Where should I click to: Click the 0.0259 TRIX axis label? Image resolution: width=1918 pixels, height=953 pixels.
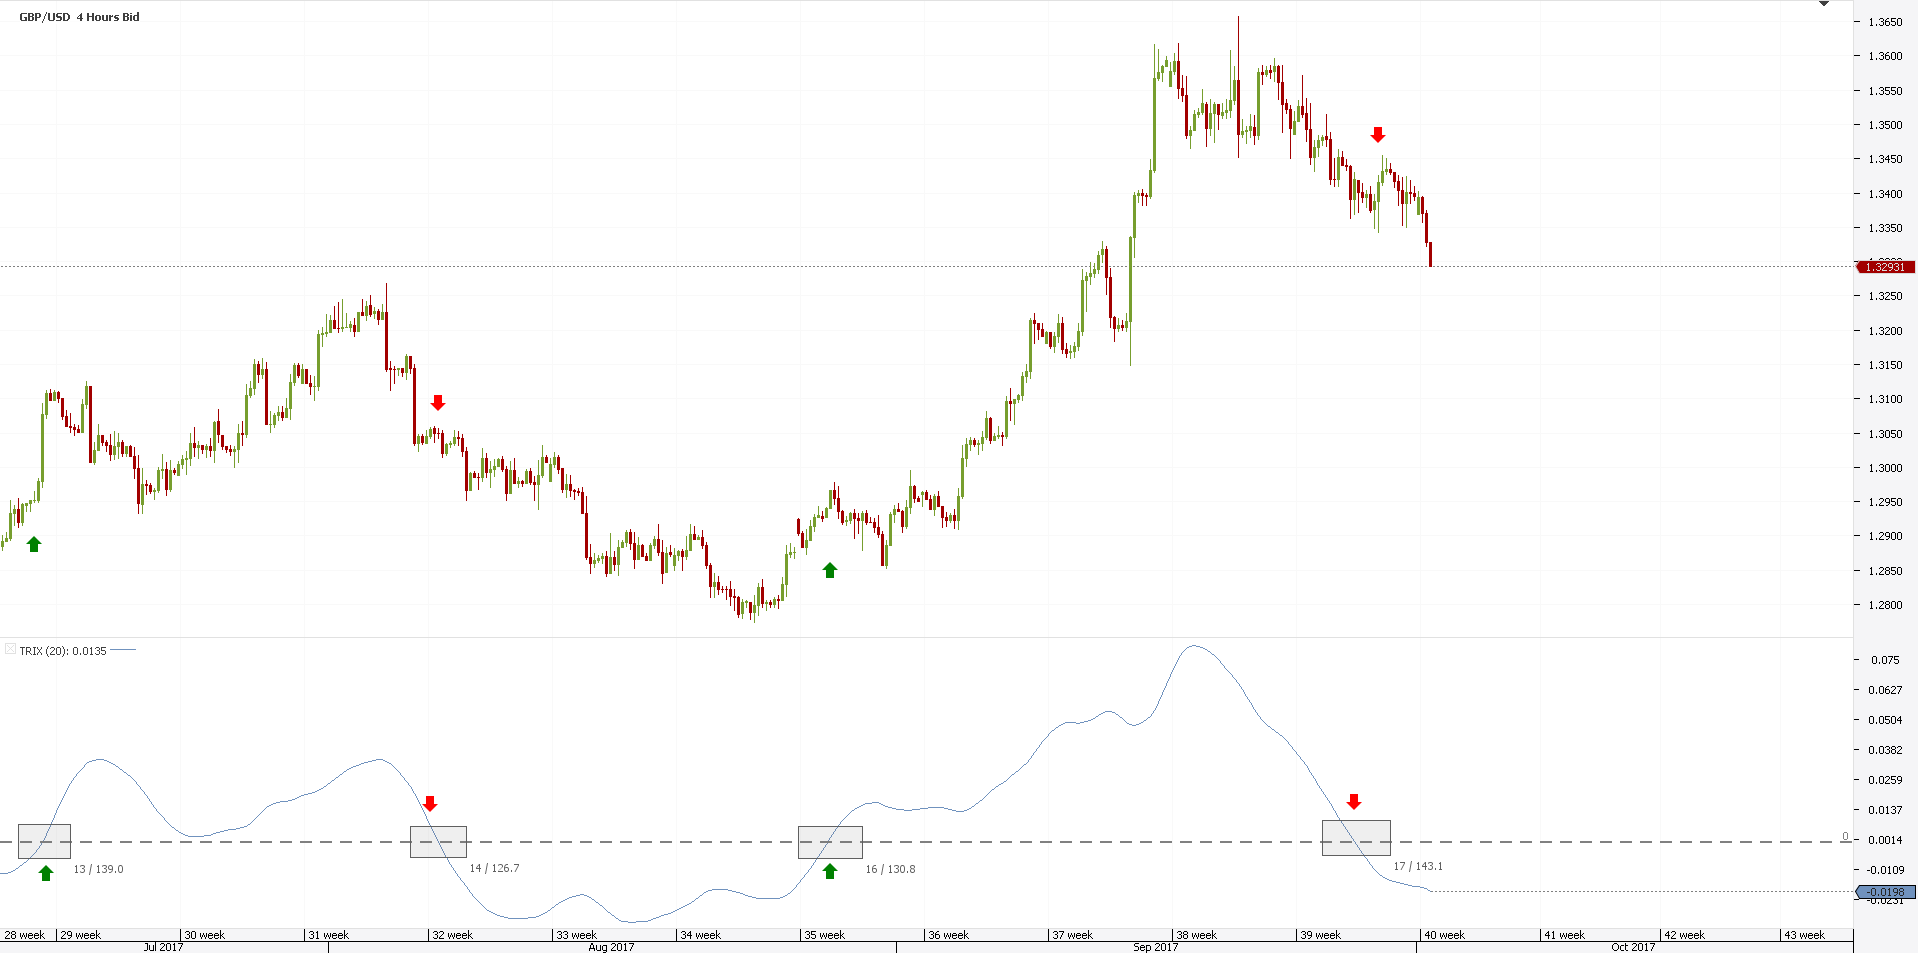tap(1885, 780)
